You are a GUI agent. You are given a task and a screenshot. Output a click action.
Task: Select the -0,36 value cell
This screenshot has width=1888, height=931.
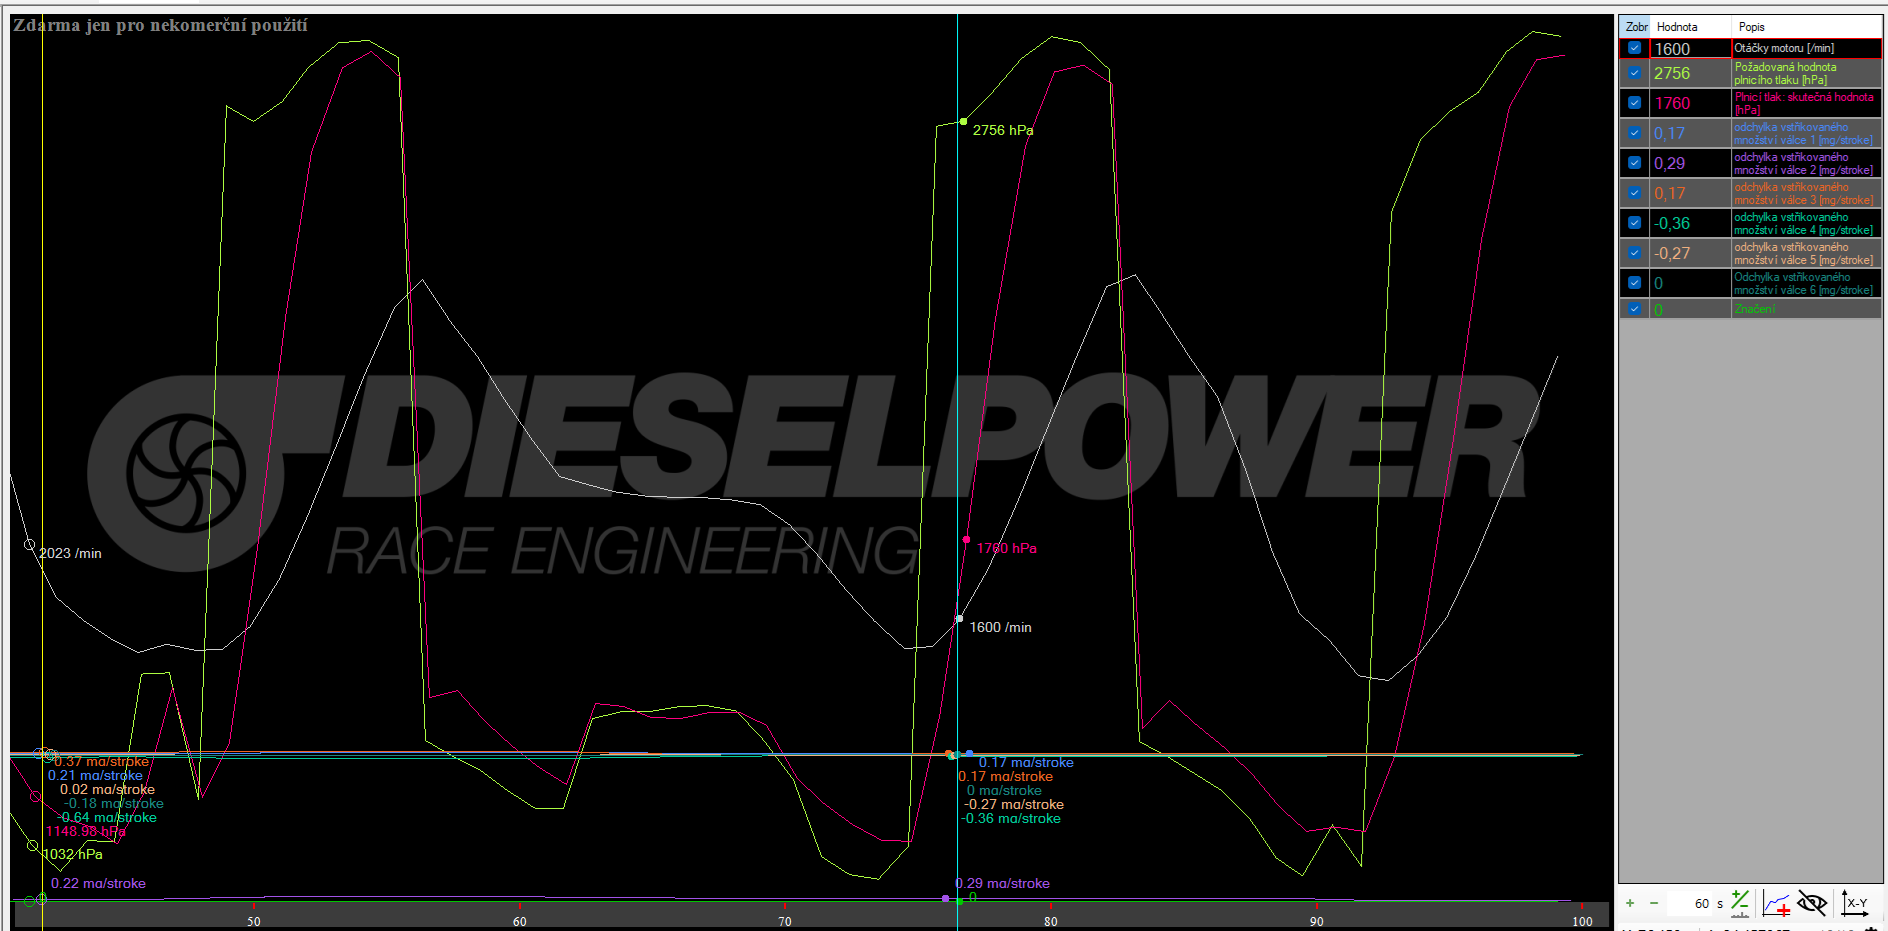1690,223
